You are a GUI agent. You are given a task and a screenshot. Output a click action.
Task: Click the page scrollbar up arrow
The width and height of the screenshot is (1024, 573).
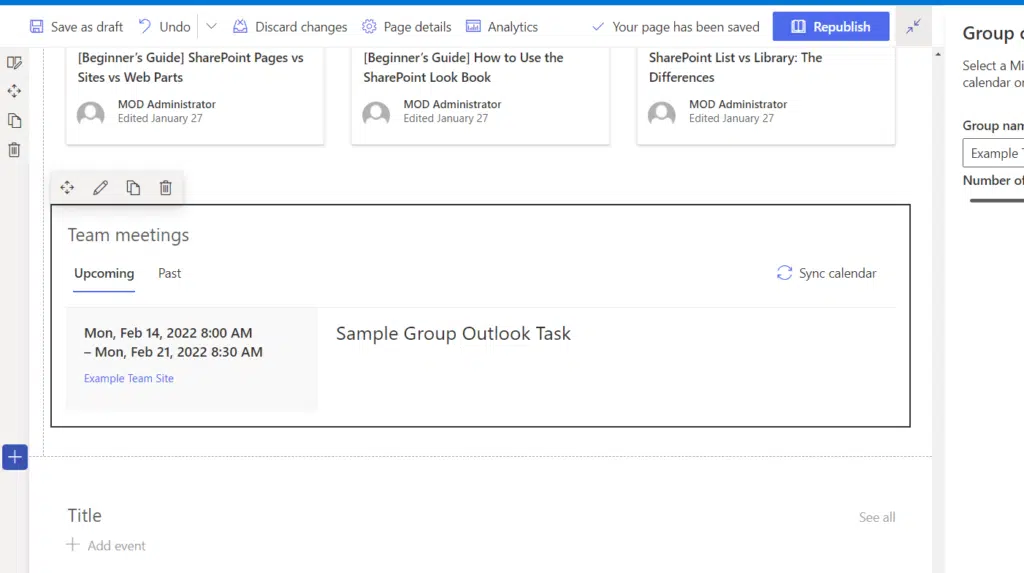tap(938, 55)
